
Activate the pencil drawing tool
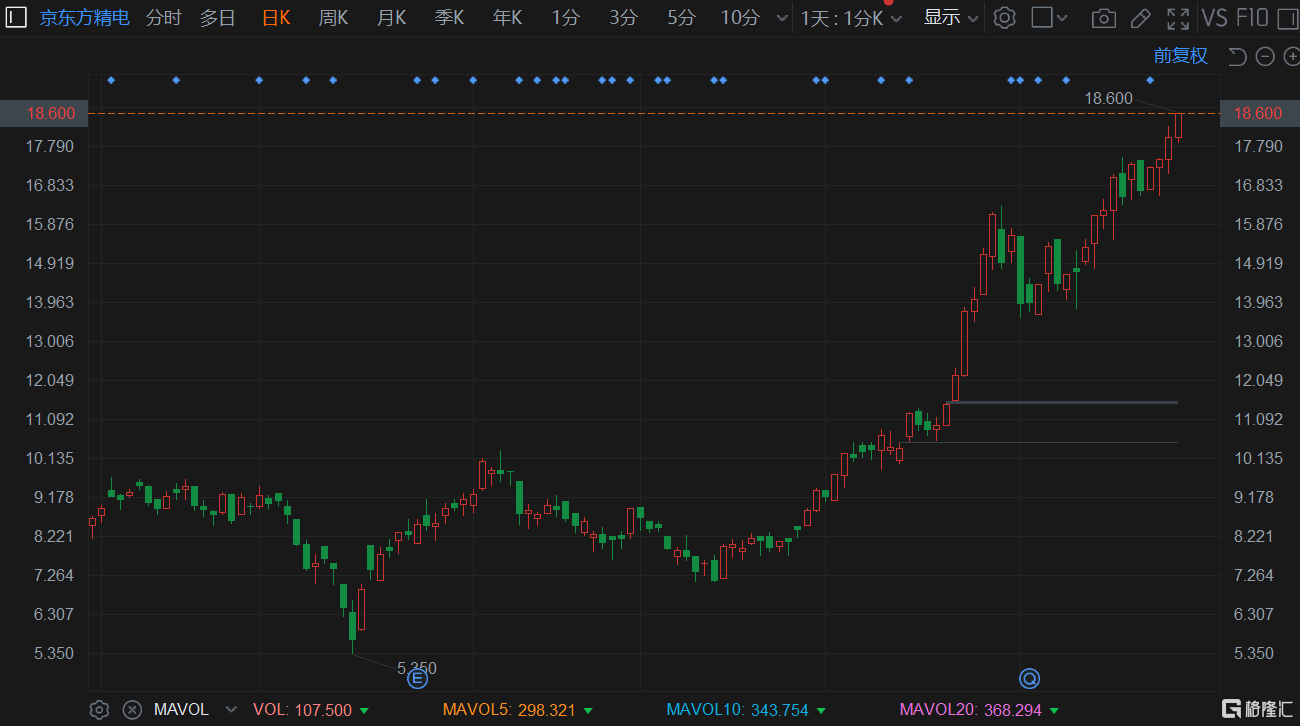point(1140,18)
